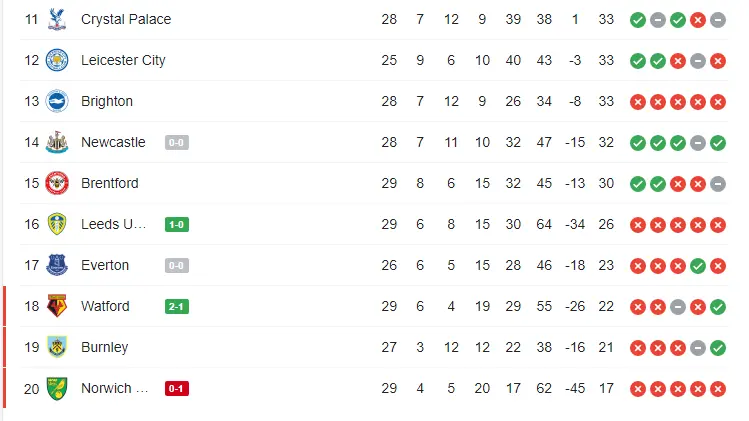Click the Burnley club crest

[57, 347]
